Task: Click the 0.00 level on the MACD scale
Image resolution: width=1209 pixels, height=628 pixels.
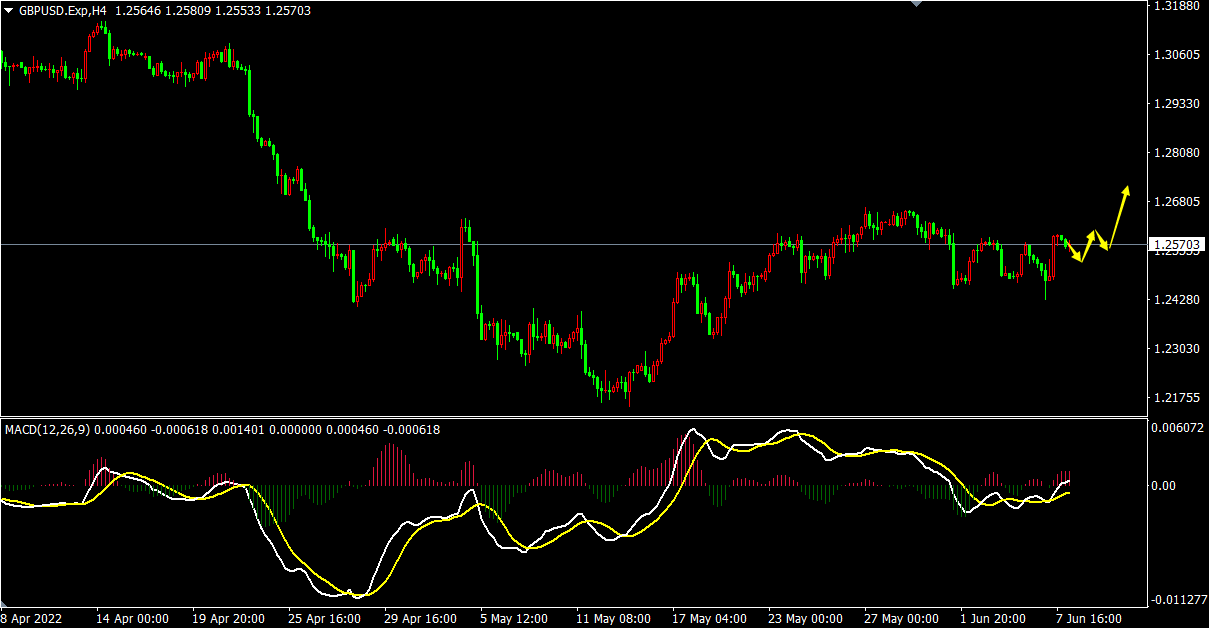Action: [x=1164, y=486]
